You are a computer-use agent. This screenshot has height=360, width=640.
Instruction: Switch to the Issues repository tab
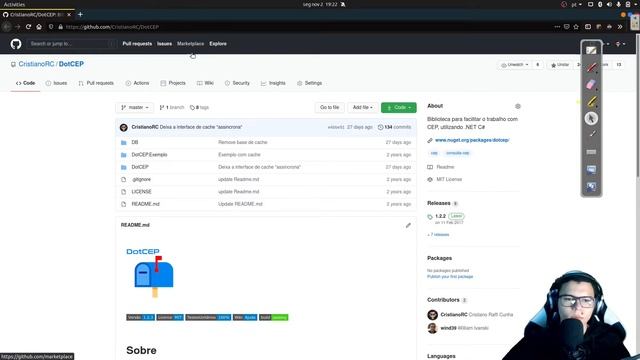(x=56, y=83)
